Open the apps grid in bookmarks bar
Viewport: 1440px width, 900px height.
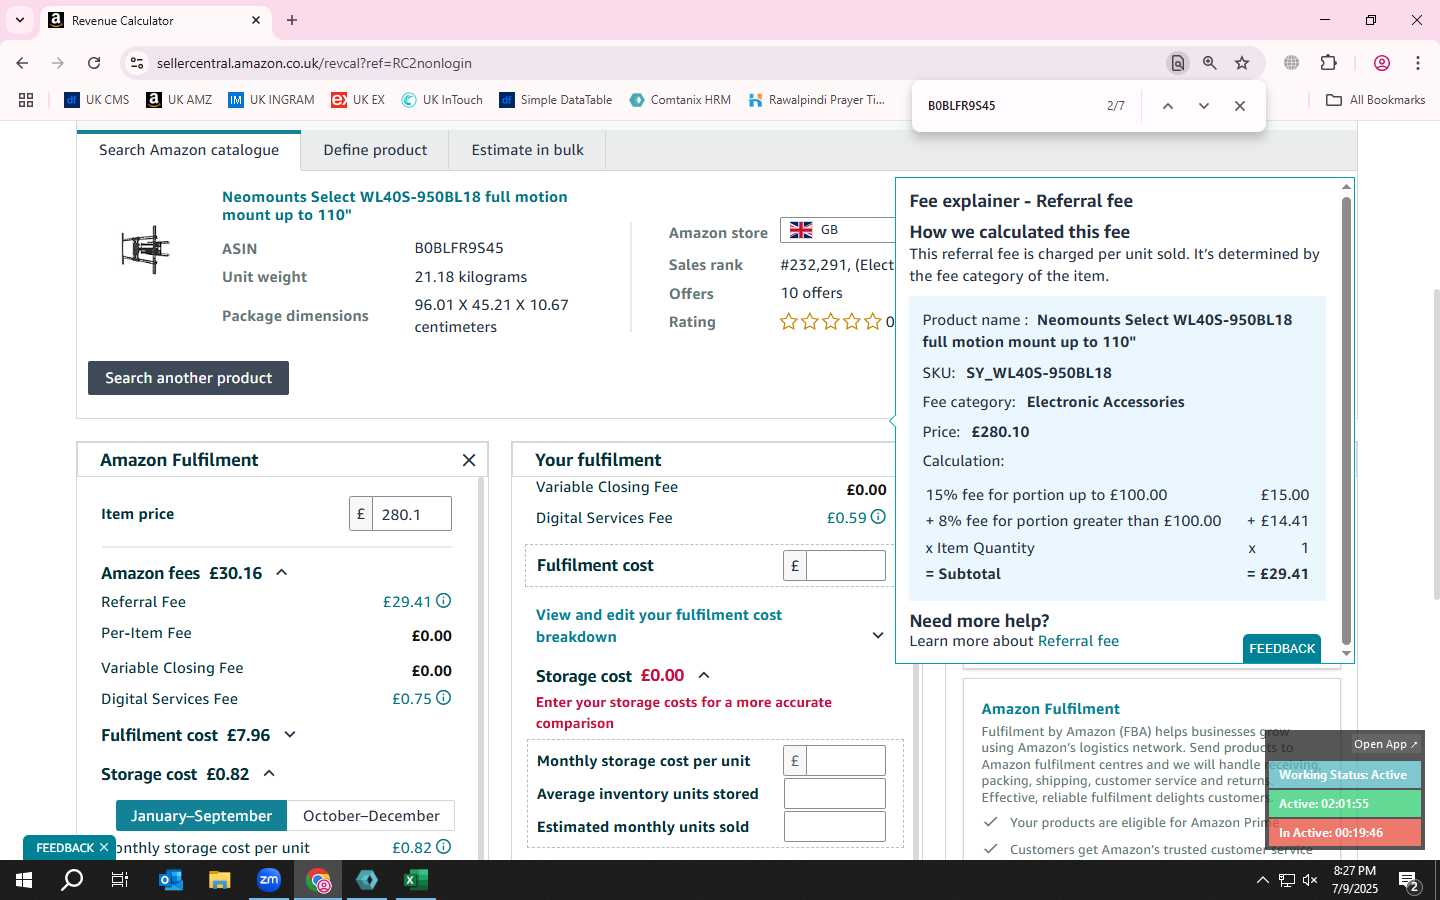pyautogui.click(x=26, y=100)
